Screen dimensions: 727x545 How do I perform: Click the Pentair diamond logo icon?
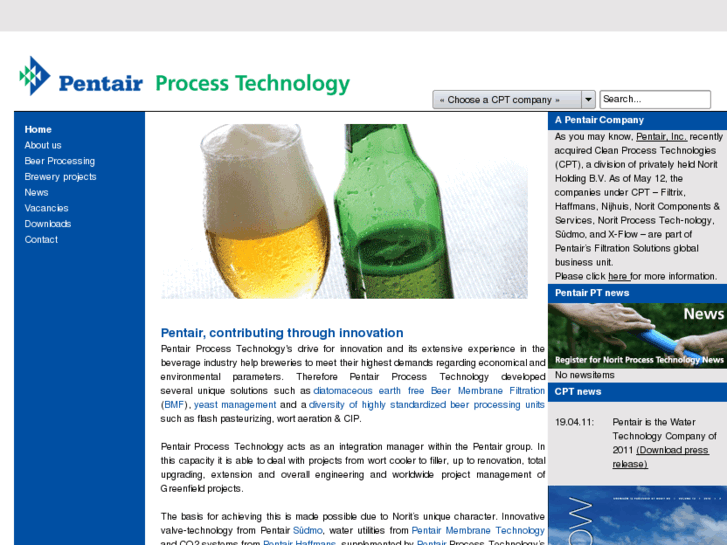pos(35,76)
